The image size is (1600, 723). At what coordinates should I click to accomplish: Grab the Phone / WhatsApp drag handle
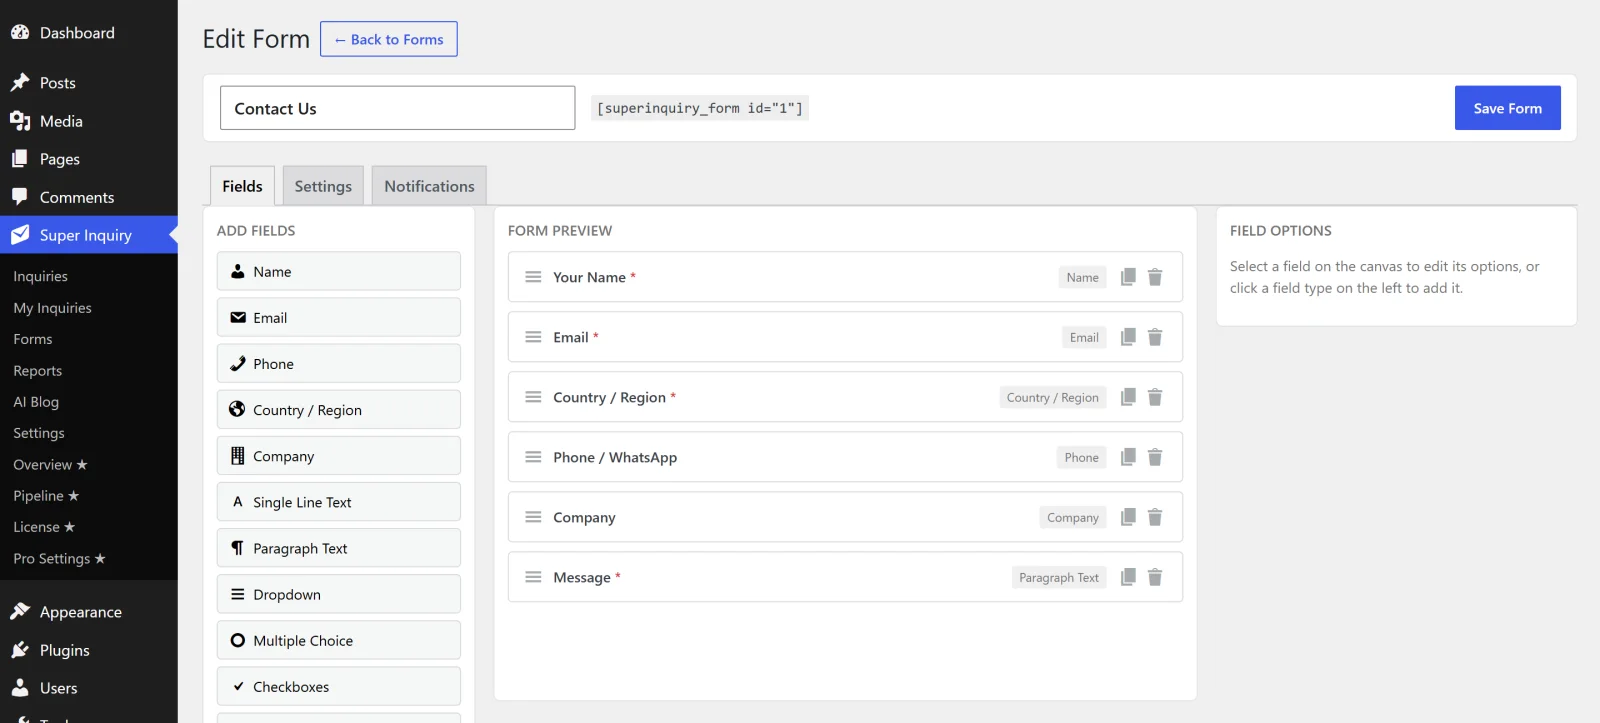[x=533, y=457]
